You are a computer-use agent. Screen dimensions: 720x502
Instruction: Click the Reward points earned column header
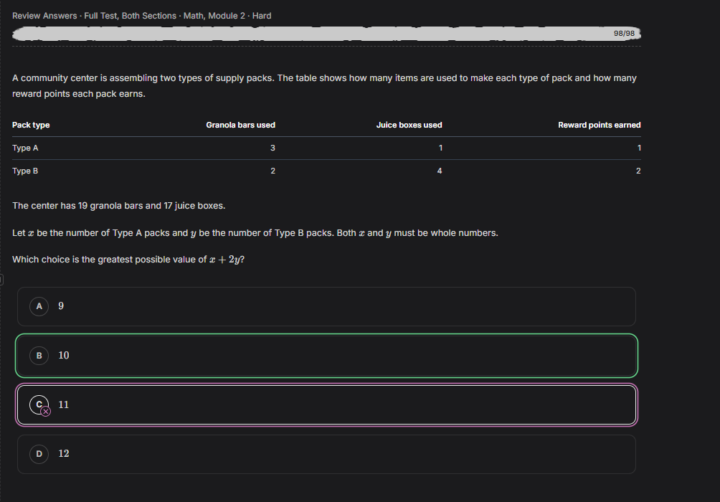point(599,125)
